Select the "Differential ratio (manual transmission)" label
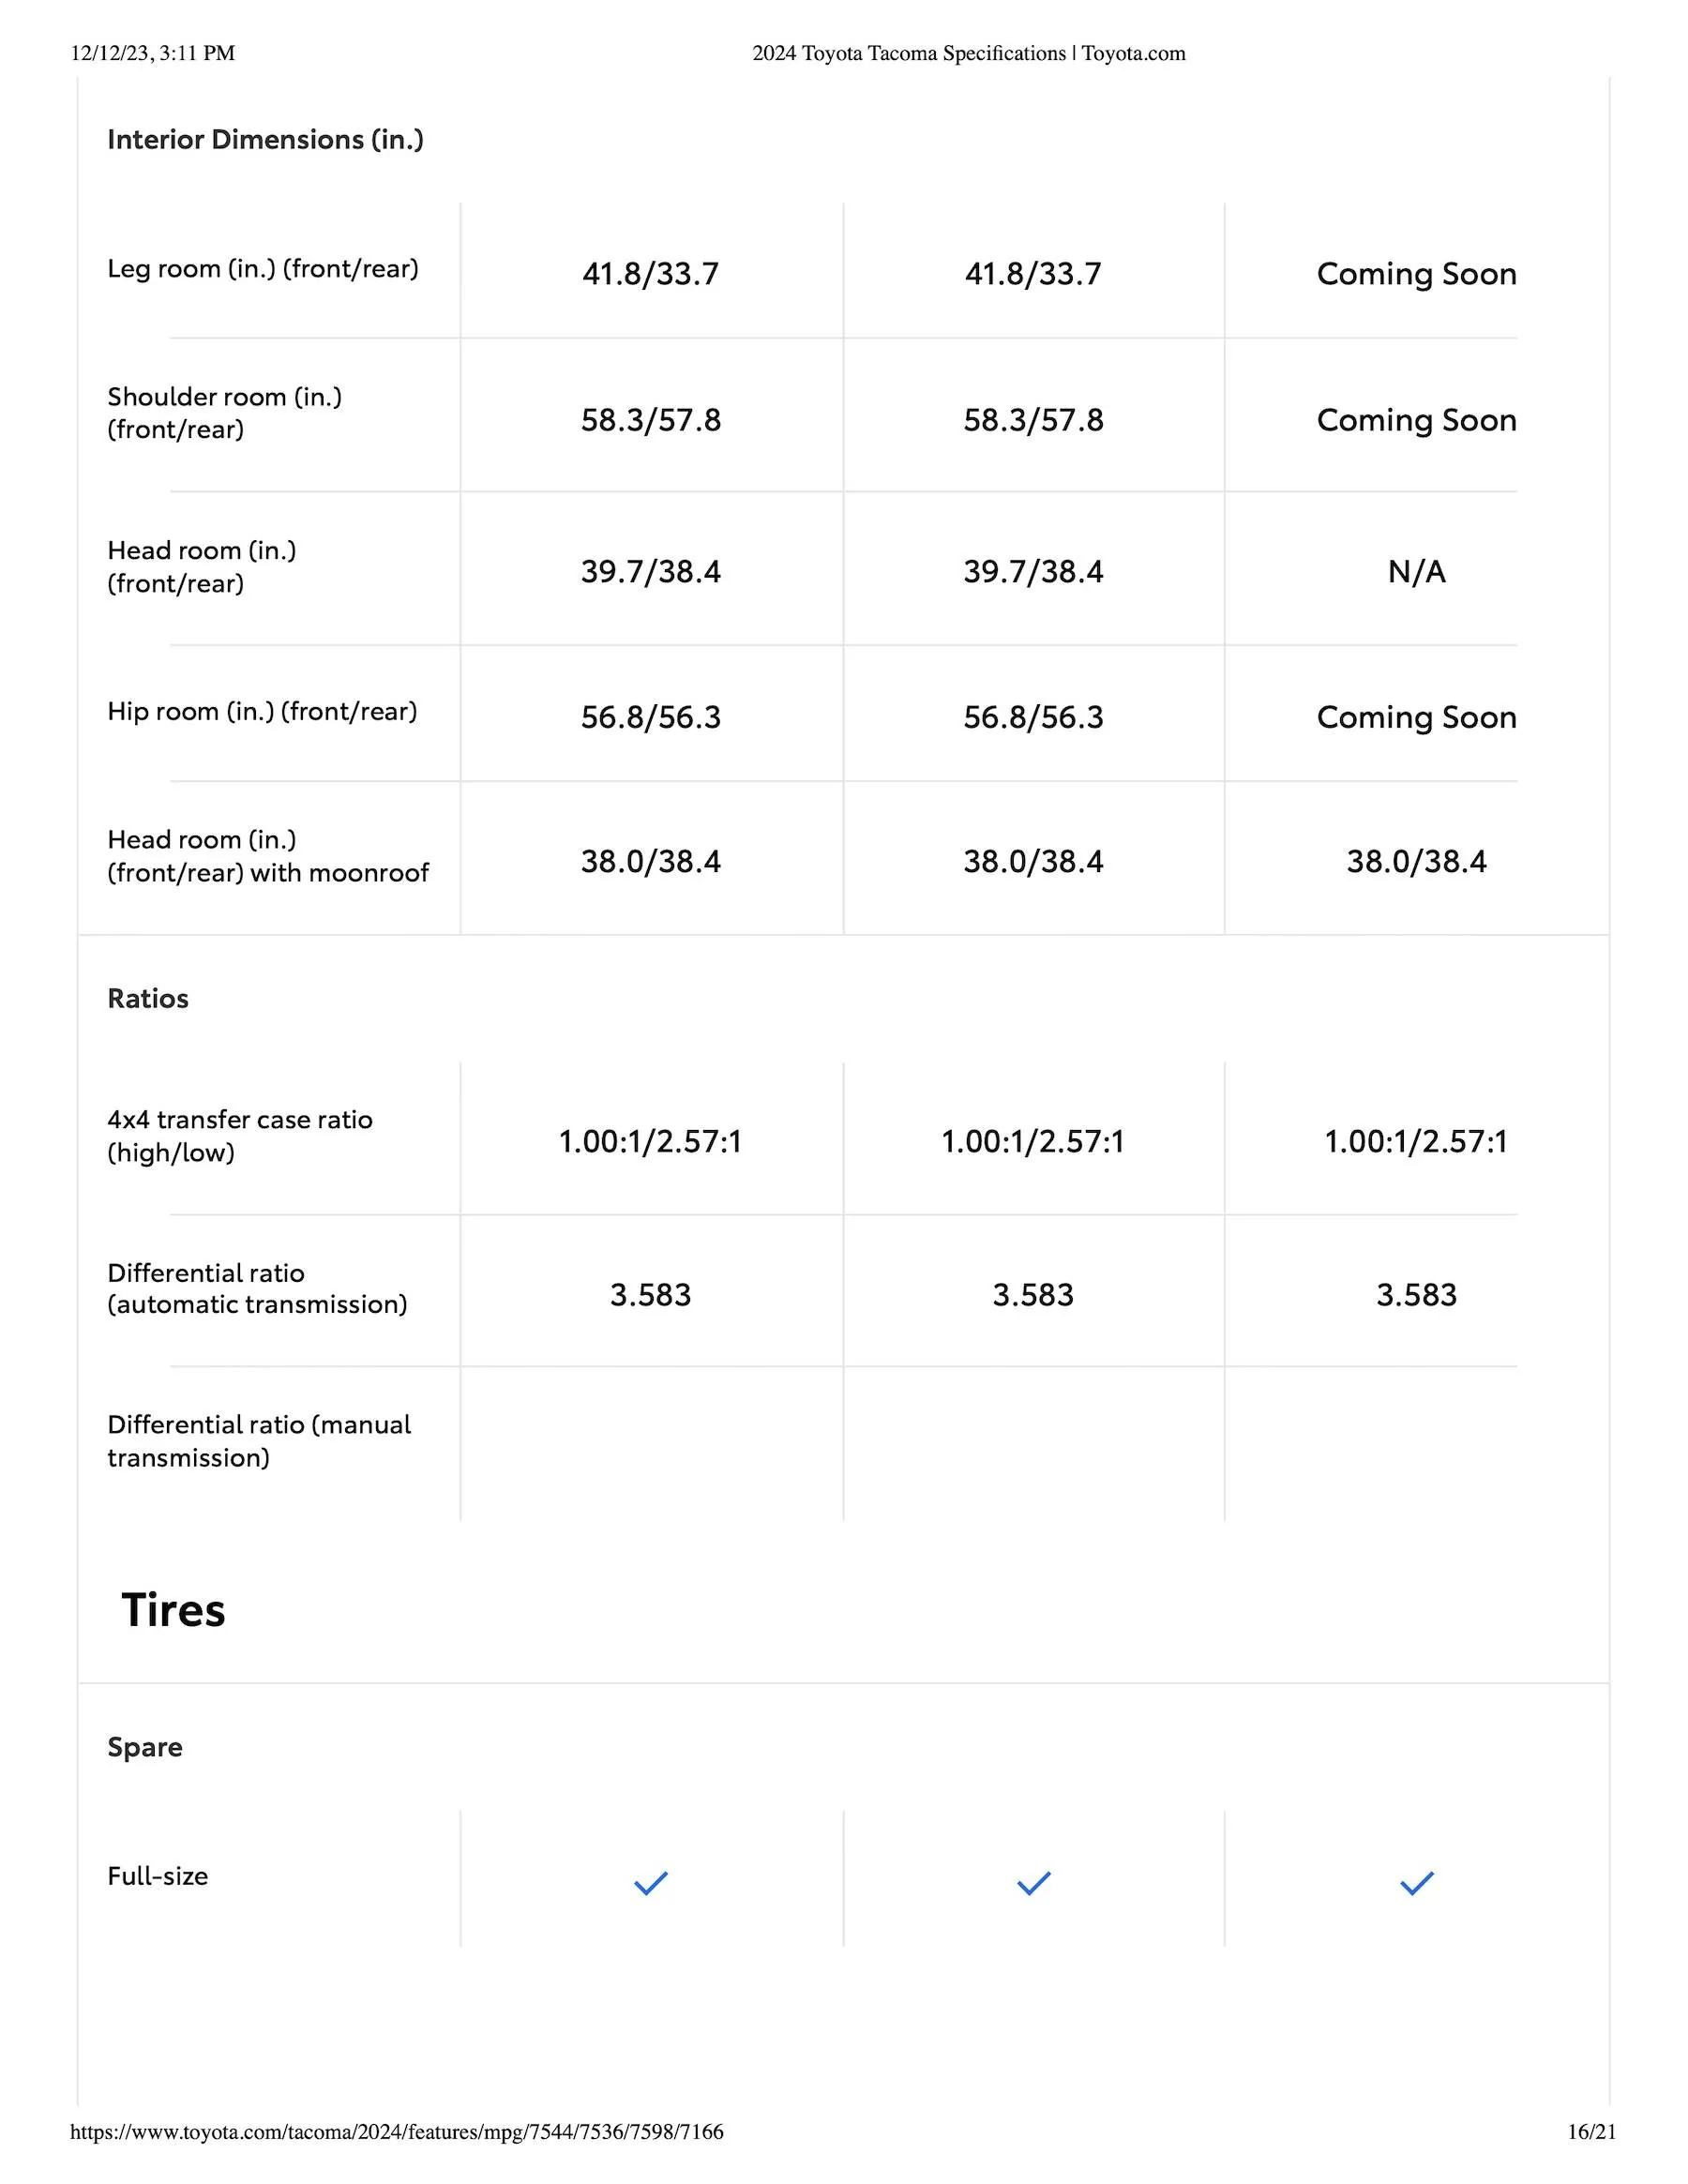The width and height of the screenshot is (1688, 2184). tap(259, 1441)
